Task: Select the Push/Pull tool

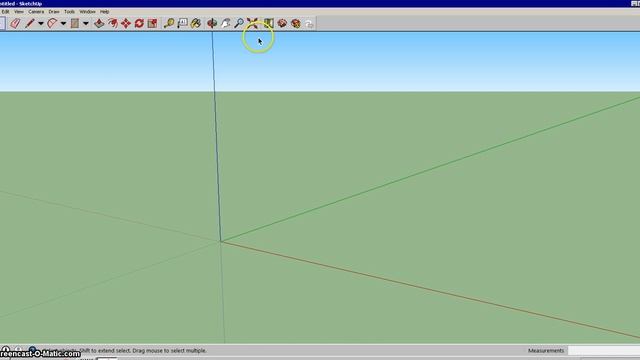Action: (x=99, y=23)
